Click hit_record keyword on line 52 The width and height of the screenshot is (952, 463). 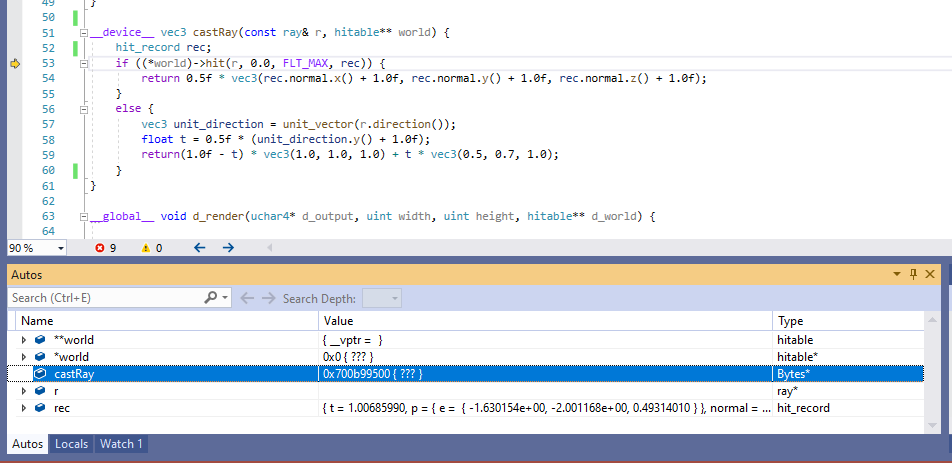pyautogui.click(x=148, y=48)
